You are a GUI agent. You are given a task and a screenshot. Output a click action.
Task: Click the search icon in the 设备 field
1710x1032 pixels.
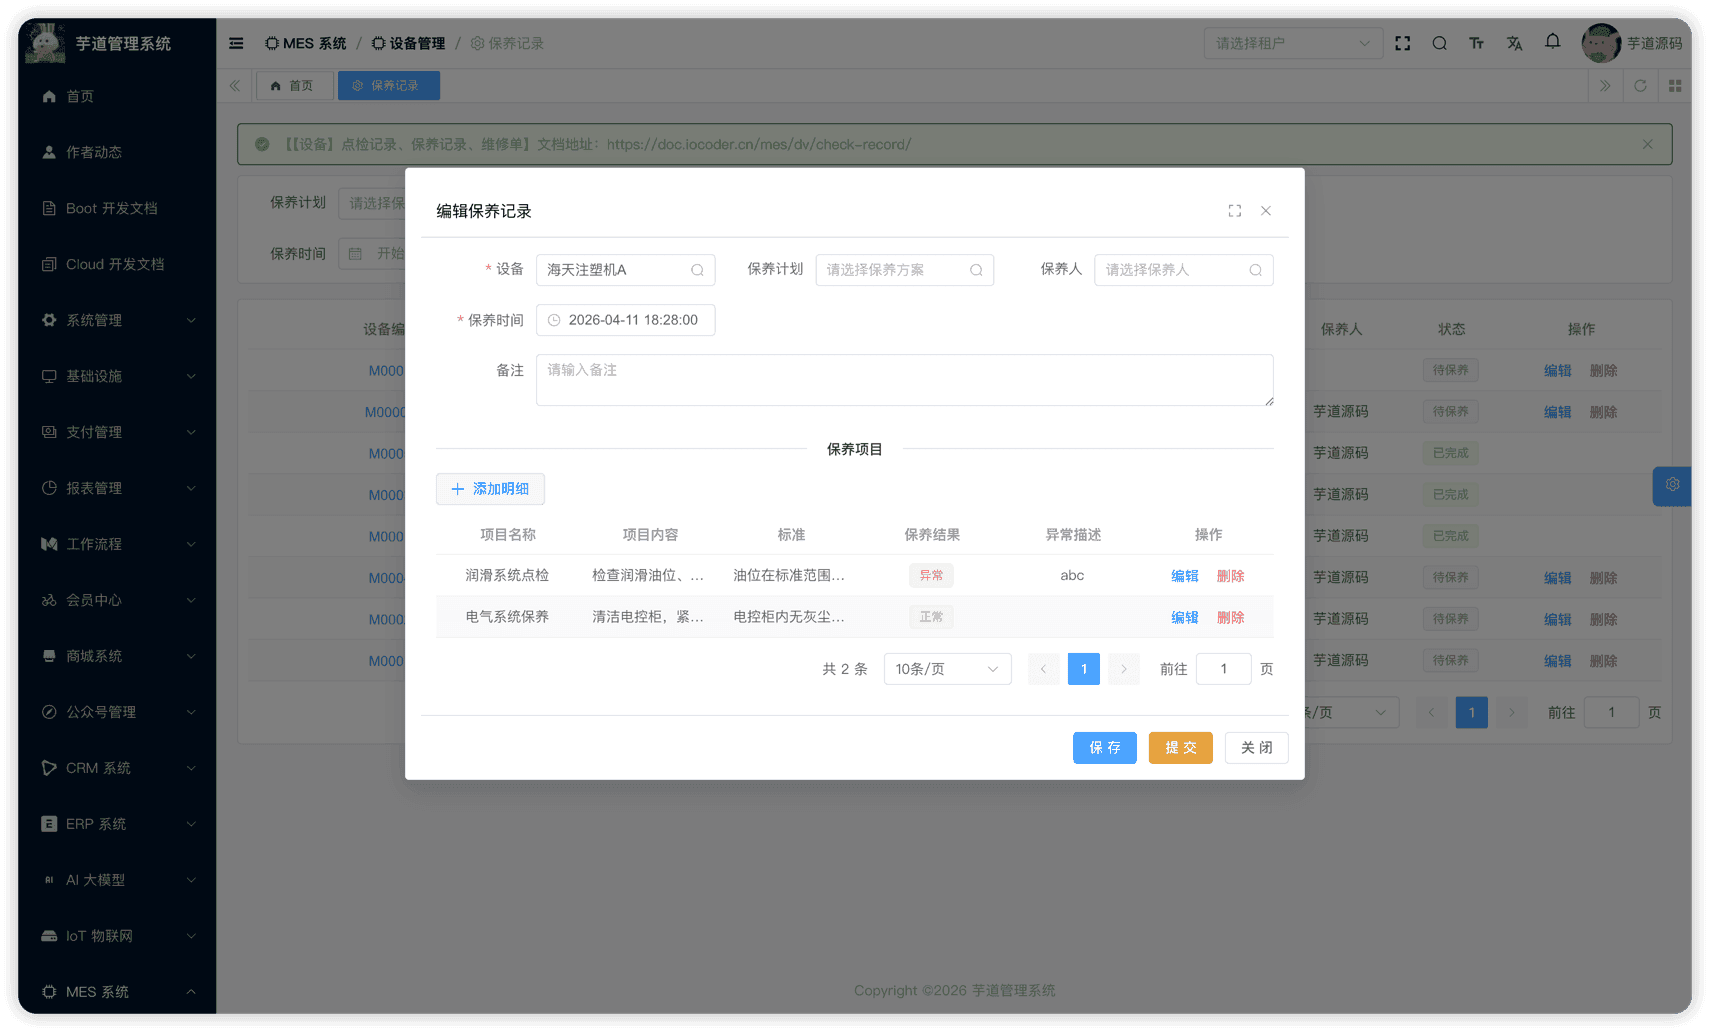tap(697, 270)
